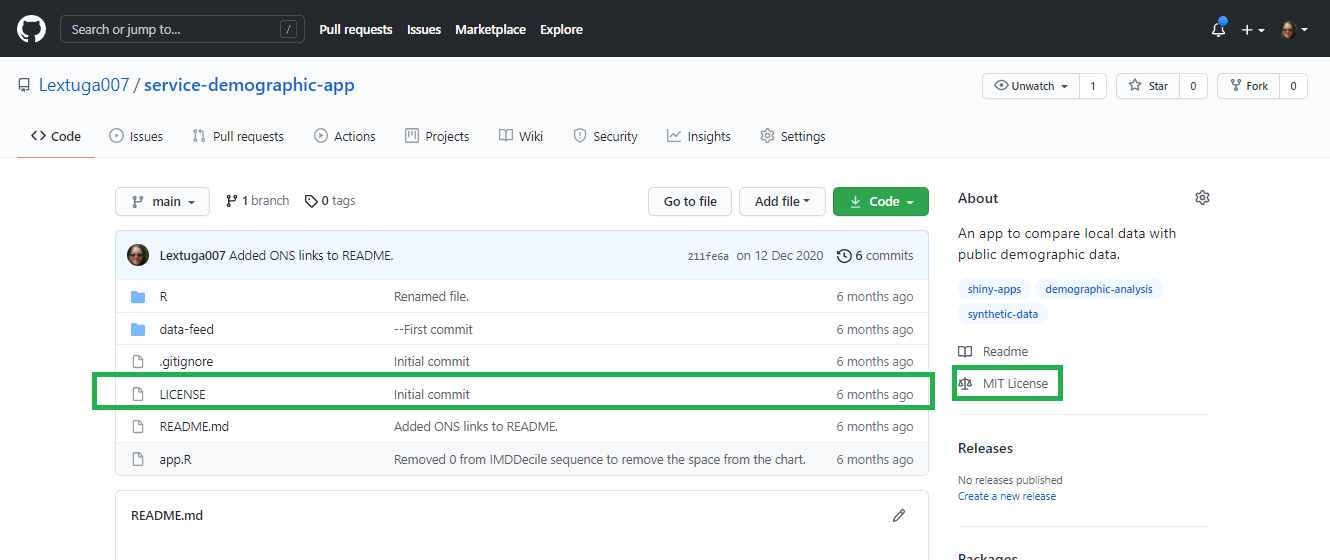The height and width of the screenshot is (560, 1330).
Task: Open the 'Removed 0 from IMDDecile' commit message
Action: (x=600, y=459)
